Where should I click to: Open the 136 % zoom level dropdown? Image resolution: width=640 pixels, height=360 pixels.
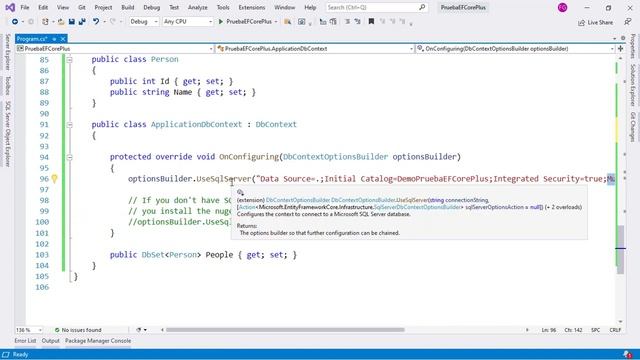[29, 330]
